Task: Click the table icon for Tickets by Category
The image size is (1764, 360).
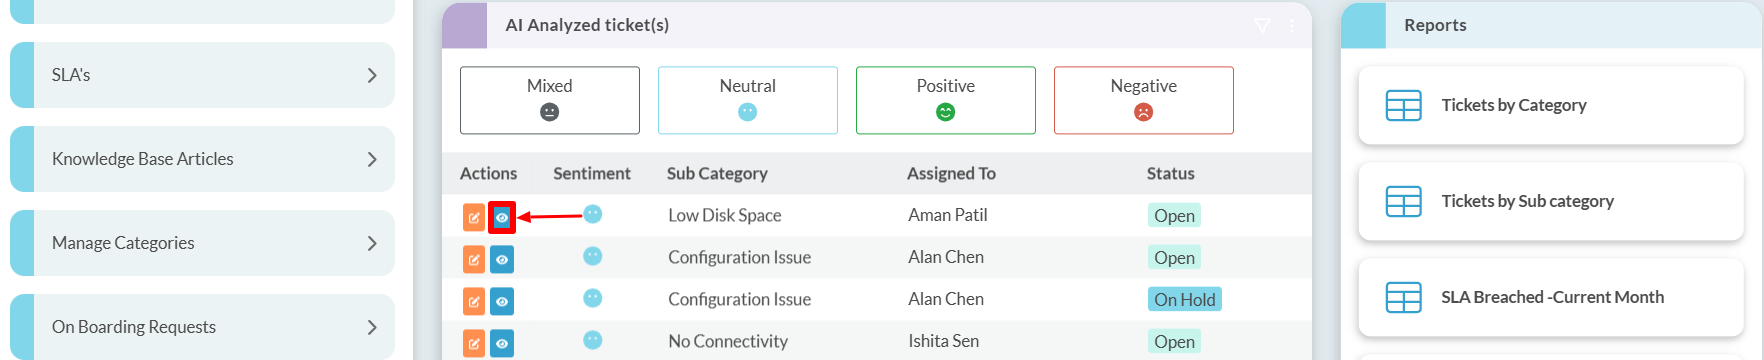Action: [1403, 105]
